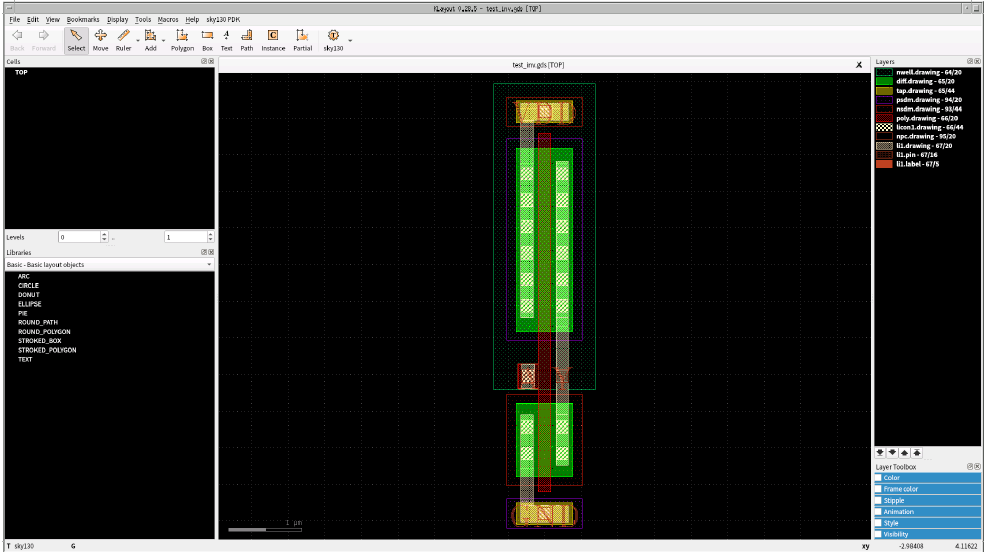
Task: Select the TOP cell in Cells panel
Action: pos(21,72)
